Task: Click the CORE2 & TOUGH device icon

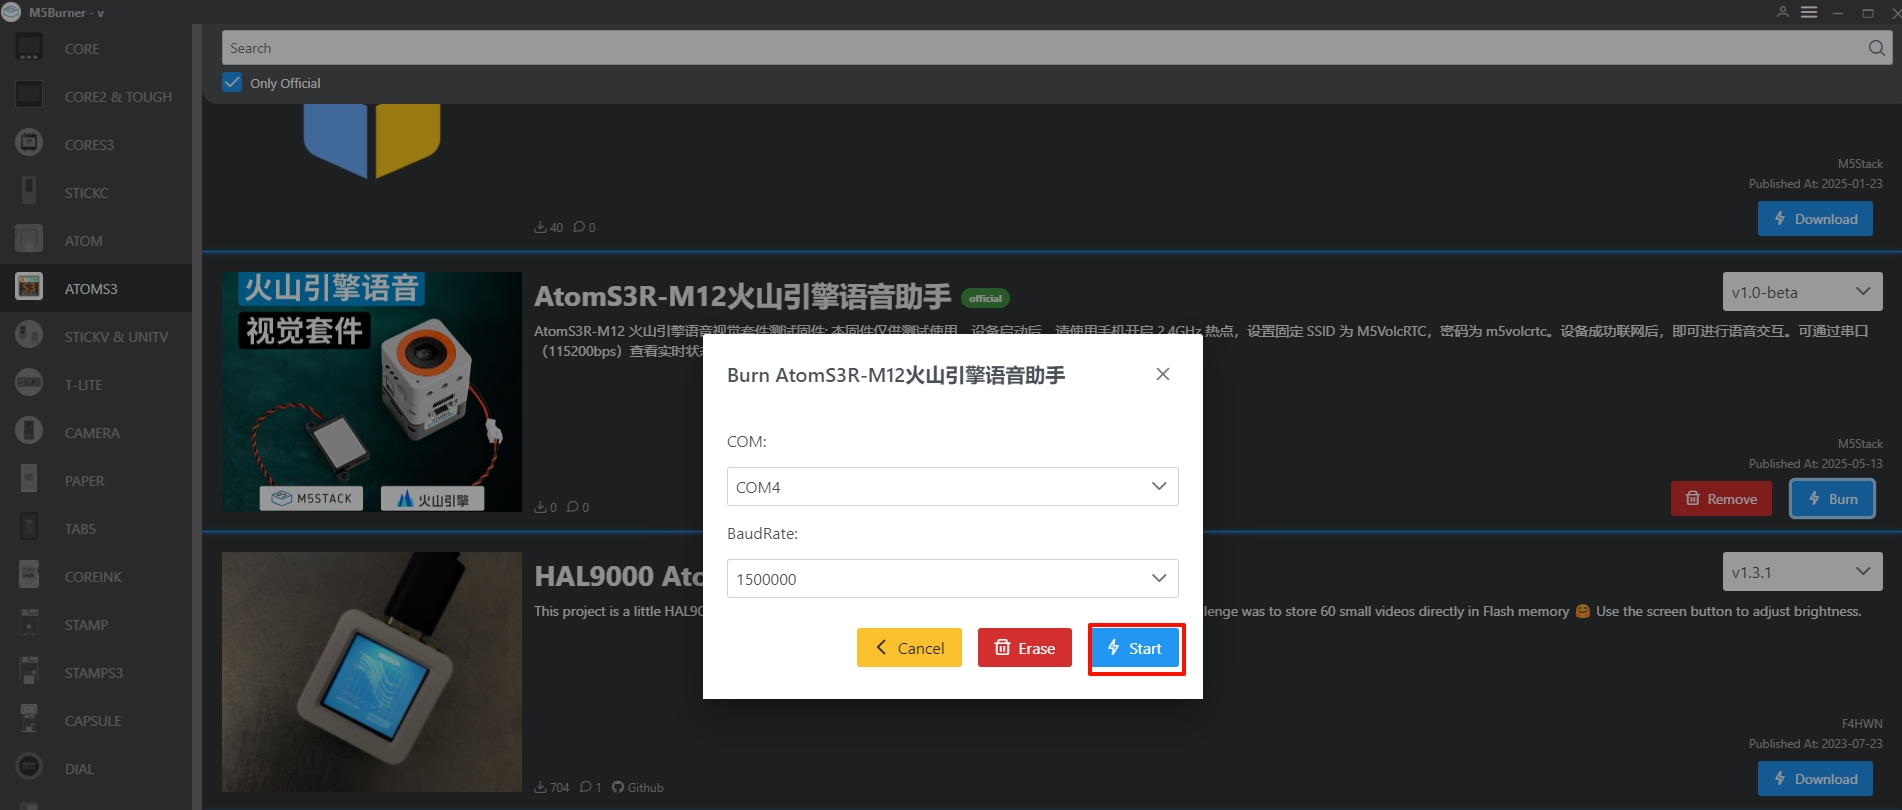Action: pyautogui.click(x=29, y=95)
